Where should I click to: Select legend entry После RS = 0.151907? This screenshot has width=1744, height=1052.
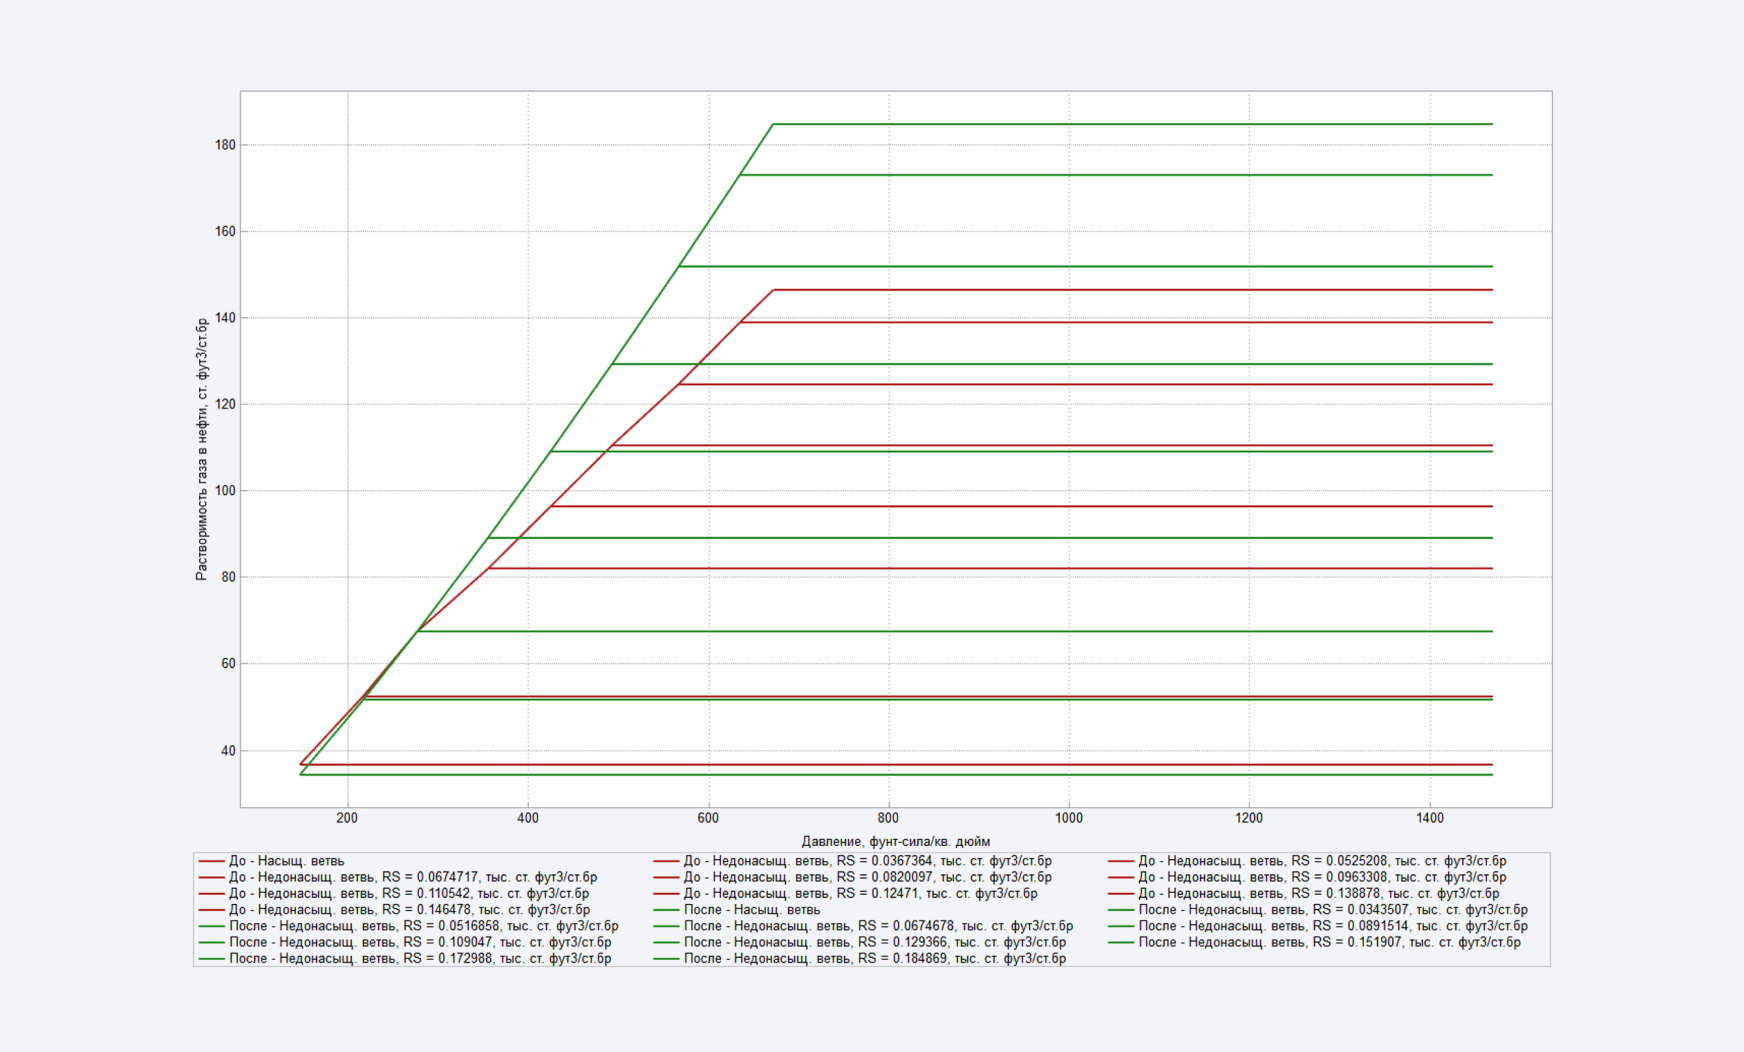(x=1314, y=942)
